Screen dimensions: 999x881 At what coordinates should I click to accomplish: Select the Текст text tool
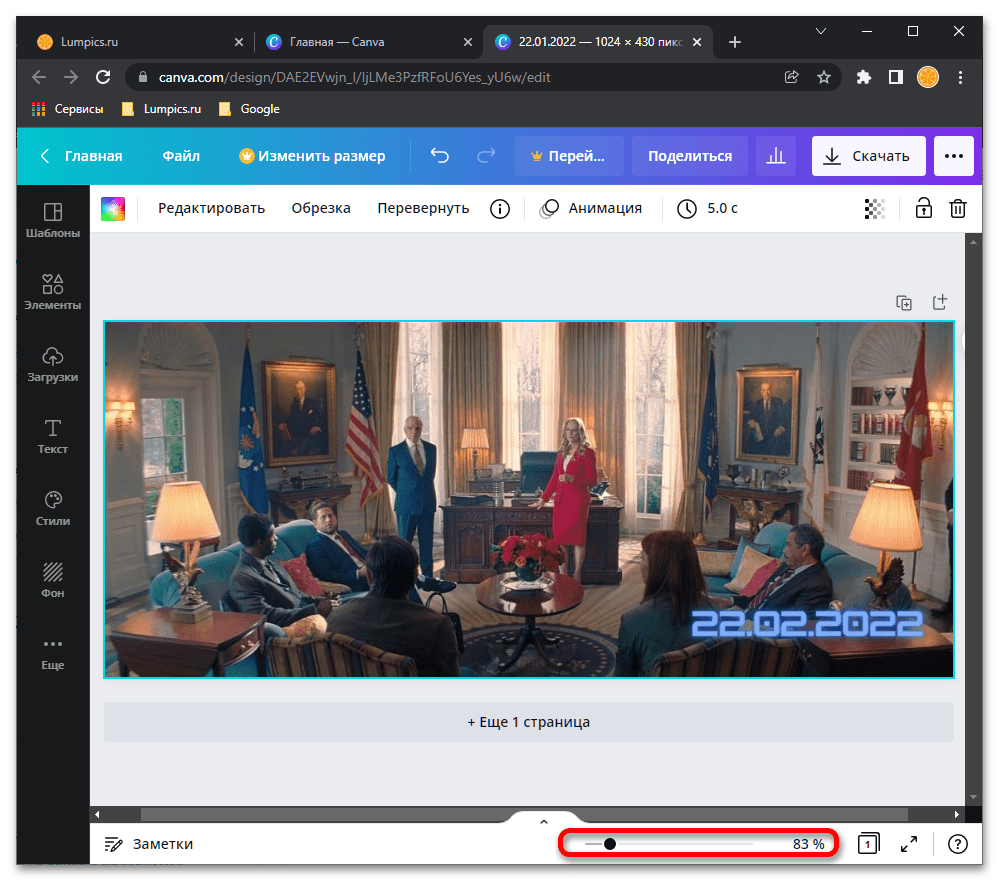coord(53,436)
